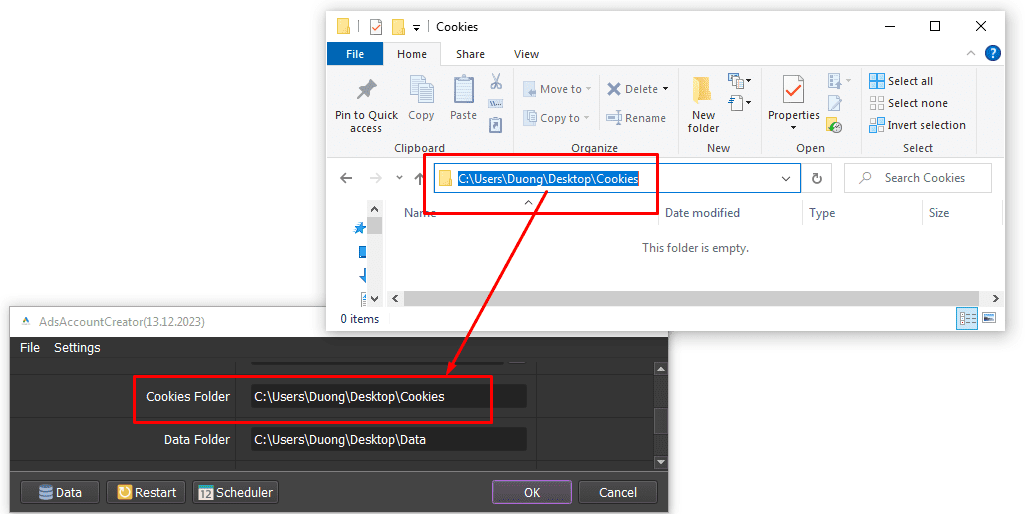The image size is (1025, 514).
Task: Click the Easy access icon
Action: tap(739, 103)
